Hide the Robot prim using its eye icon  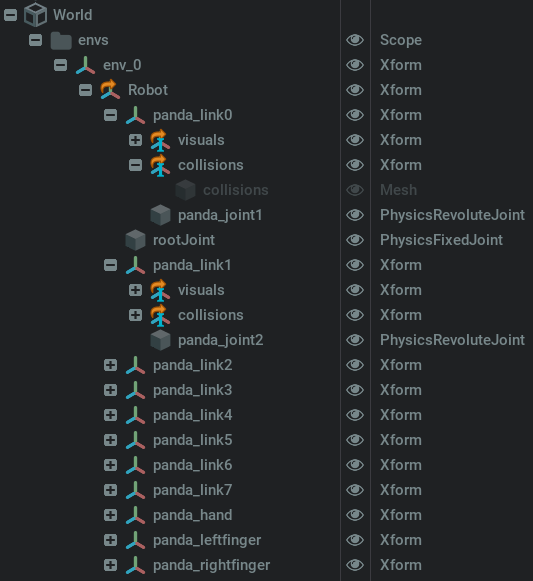[x=355, y=90]
